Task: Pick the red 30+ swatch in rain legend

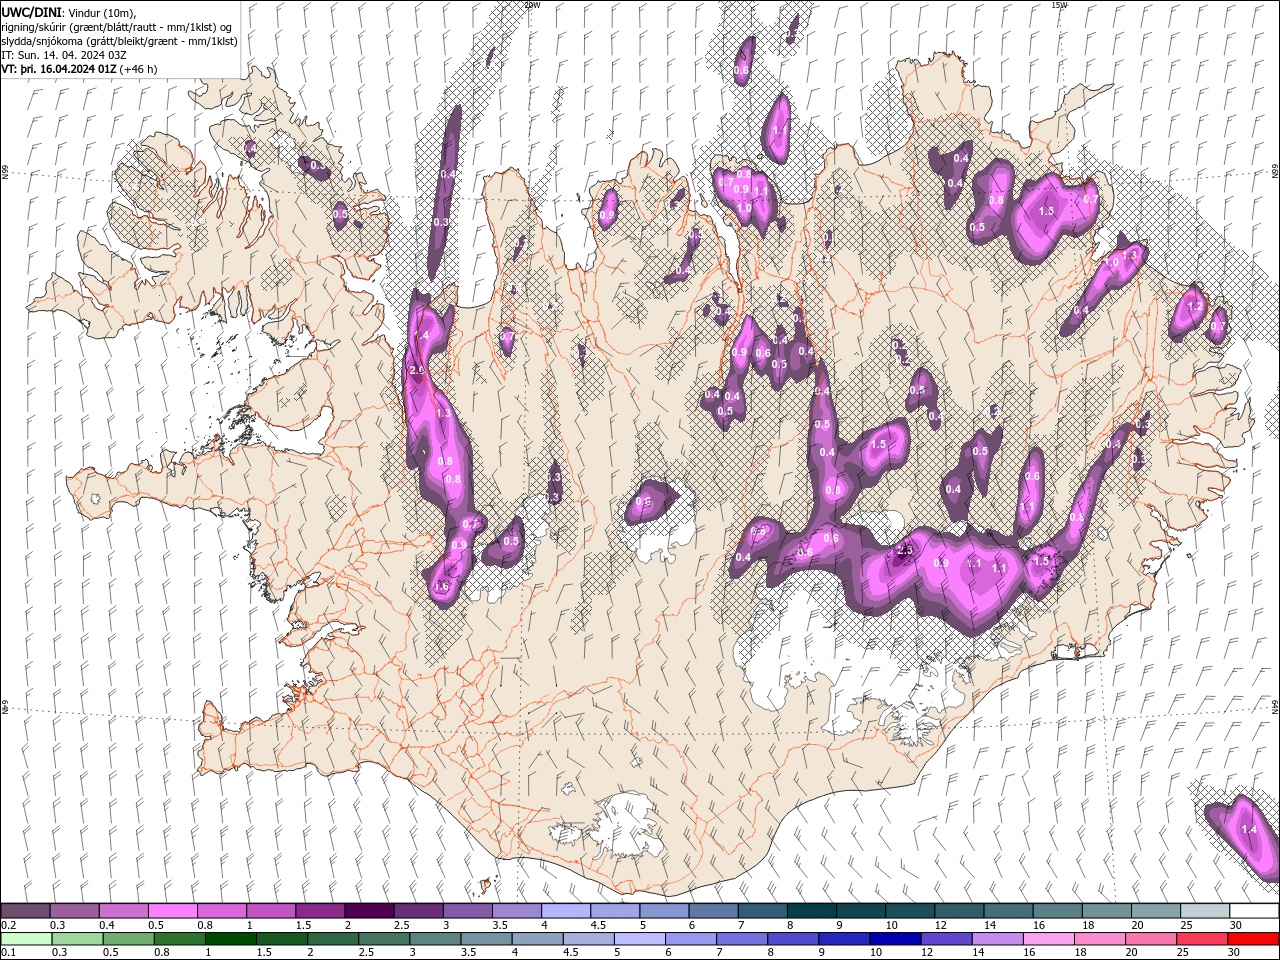Action: tap(1254, 939)
